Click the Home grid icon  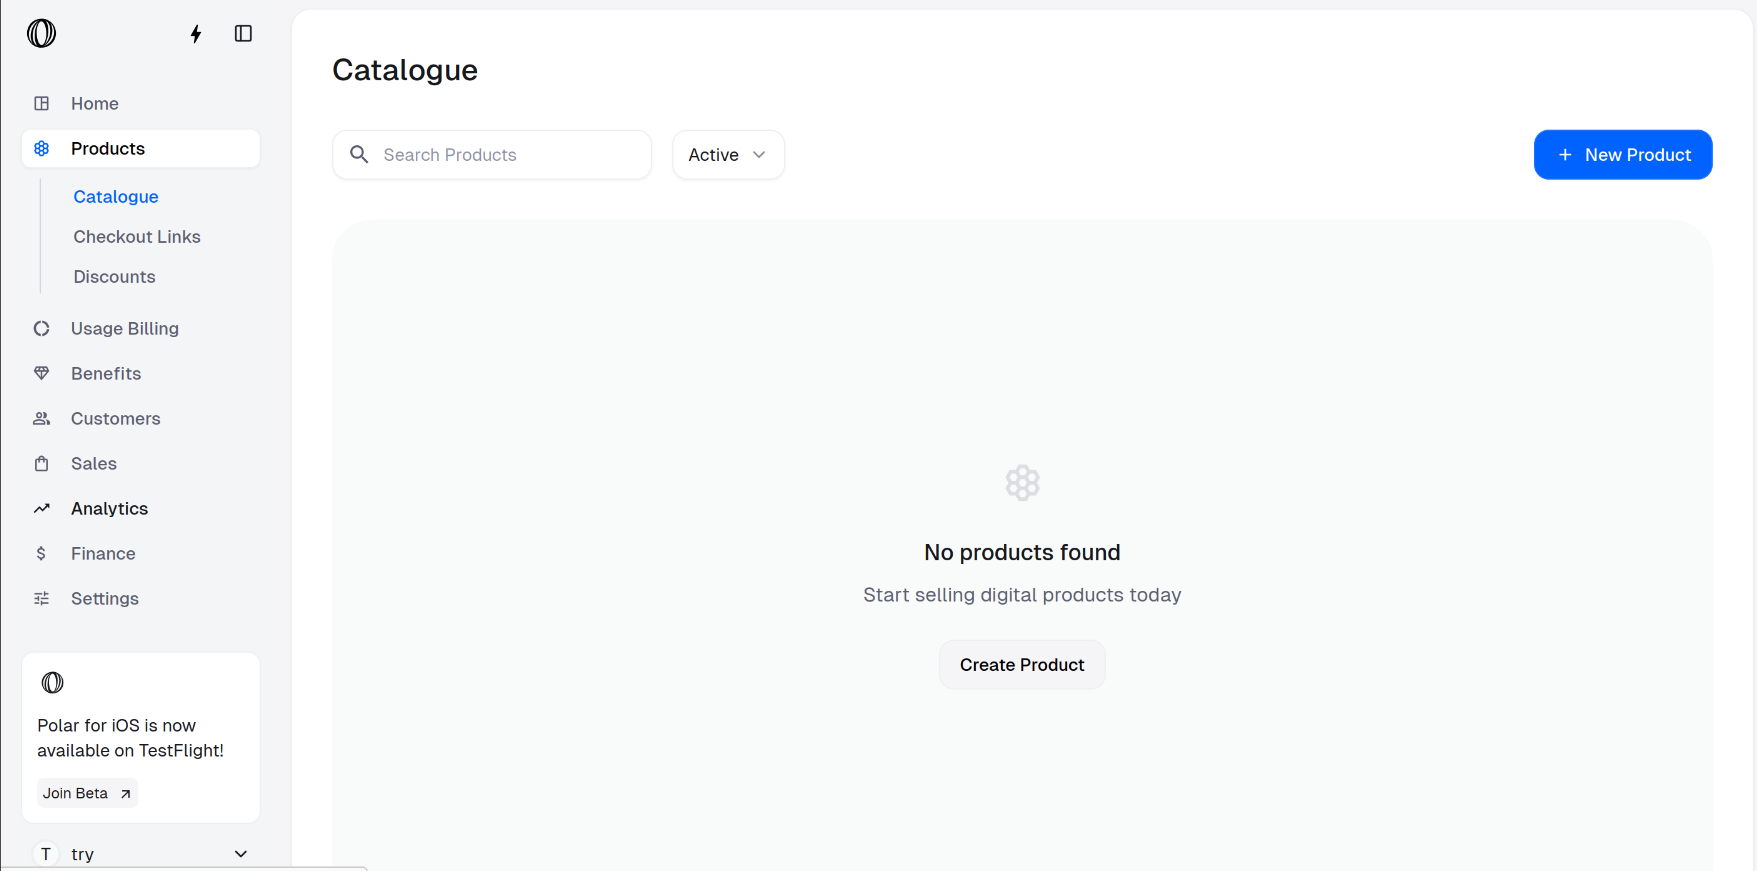point(42,104)
